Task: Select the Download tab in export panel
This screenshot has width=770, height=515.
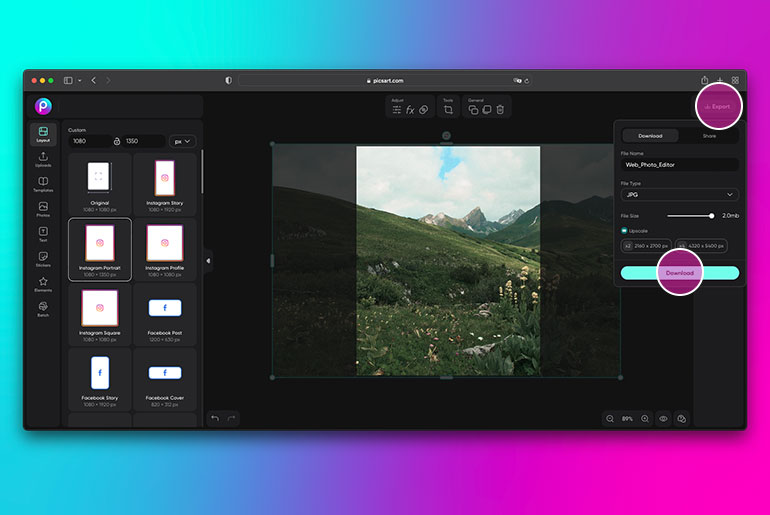Action: (x=650, y=136)
